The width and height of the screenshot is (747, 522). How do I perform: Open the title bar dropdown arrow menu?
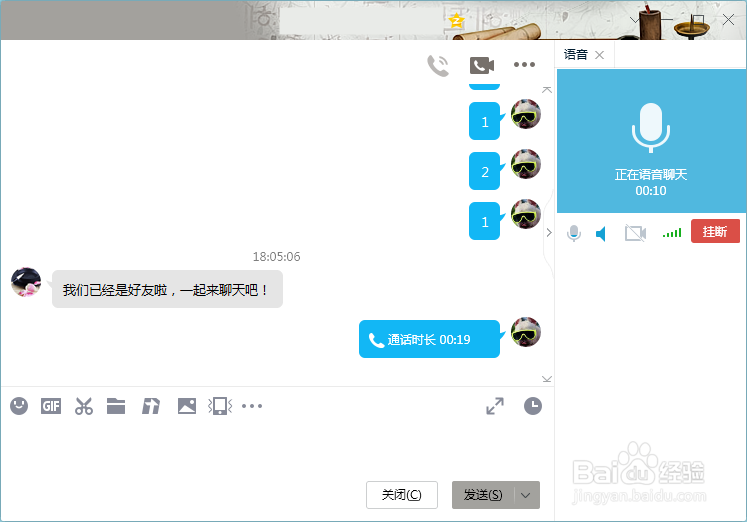click(634, 20)
